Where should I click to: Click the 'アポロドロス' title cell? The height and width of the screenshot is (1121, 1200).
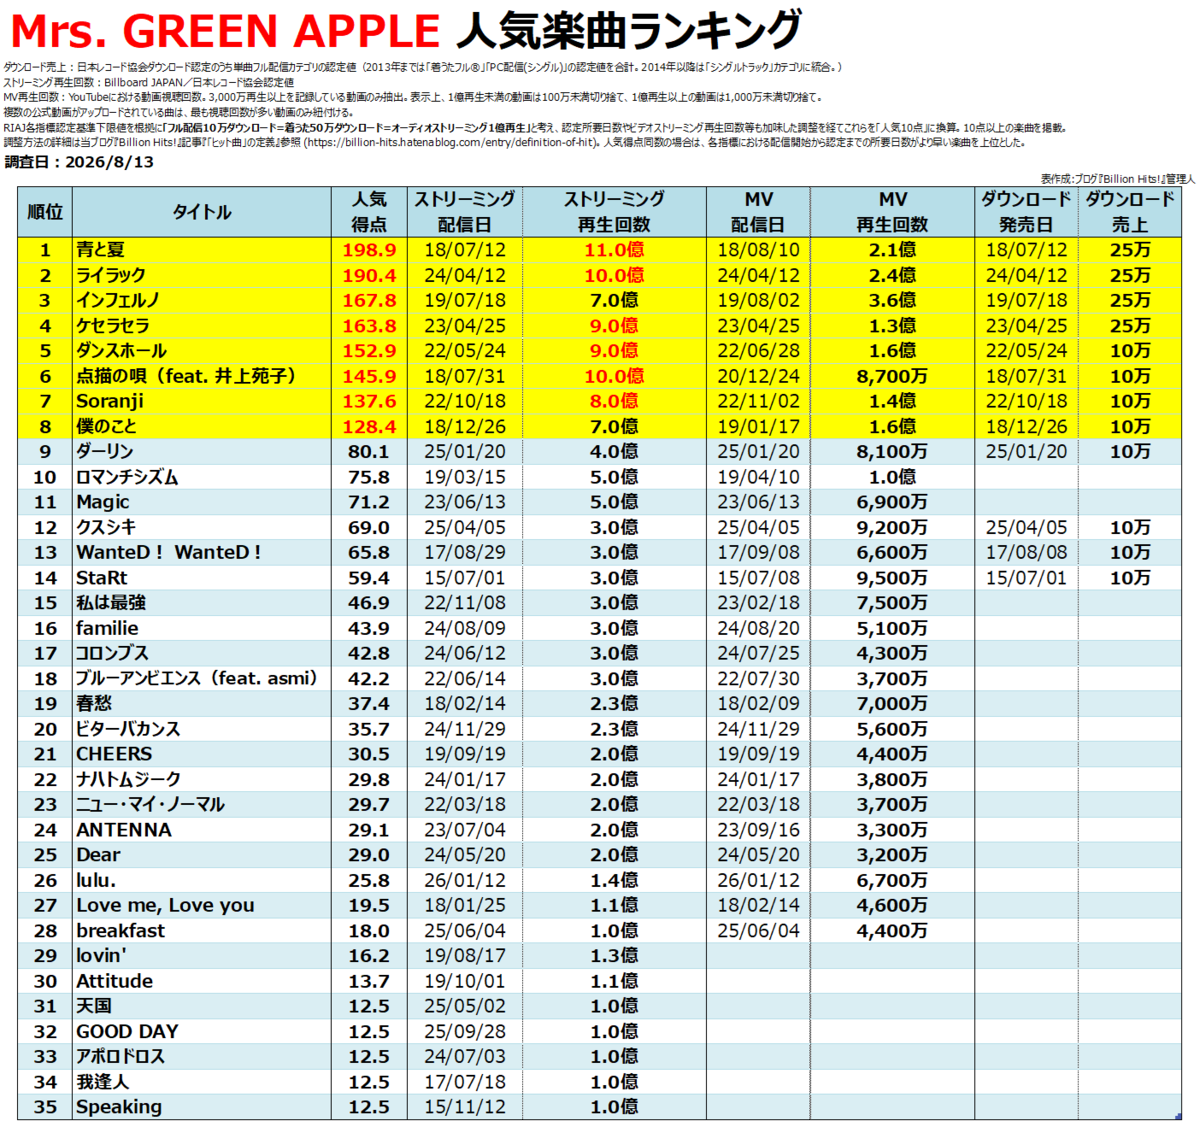point(201,1056)
